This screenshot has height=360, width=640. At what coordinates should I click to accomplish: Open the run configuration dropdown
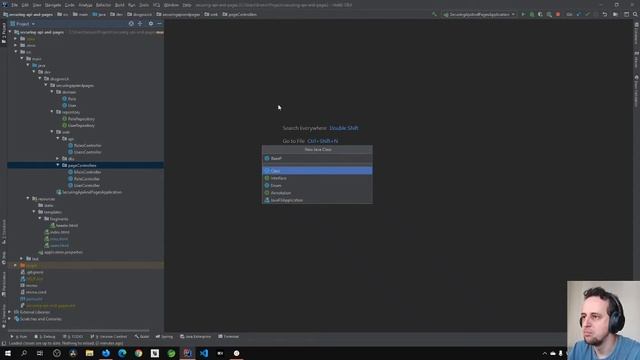480,14
